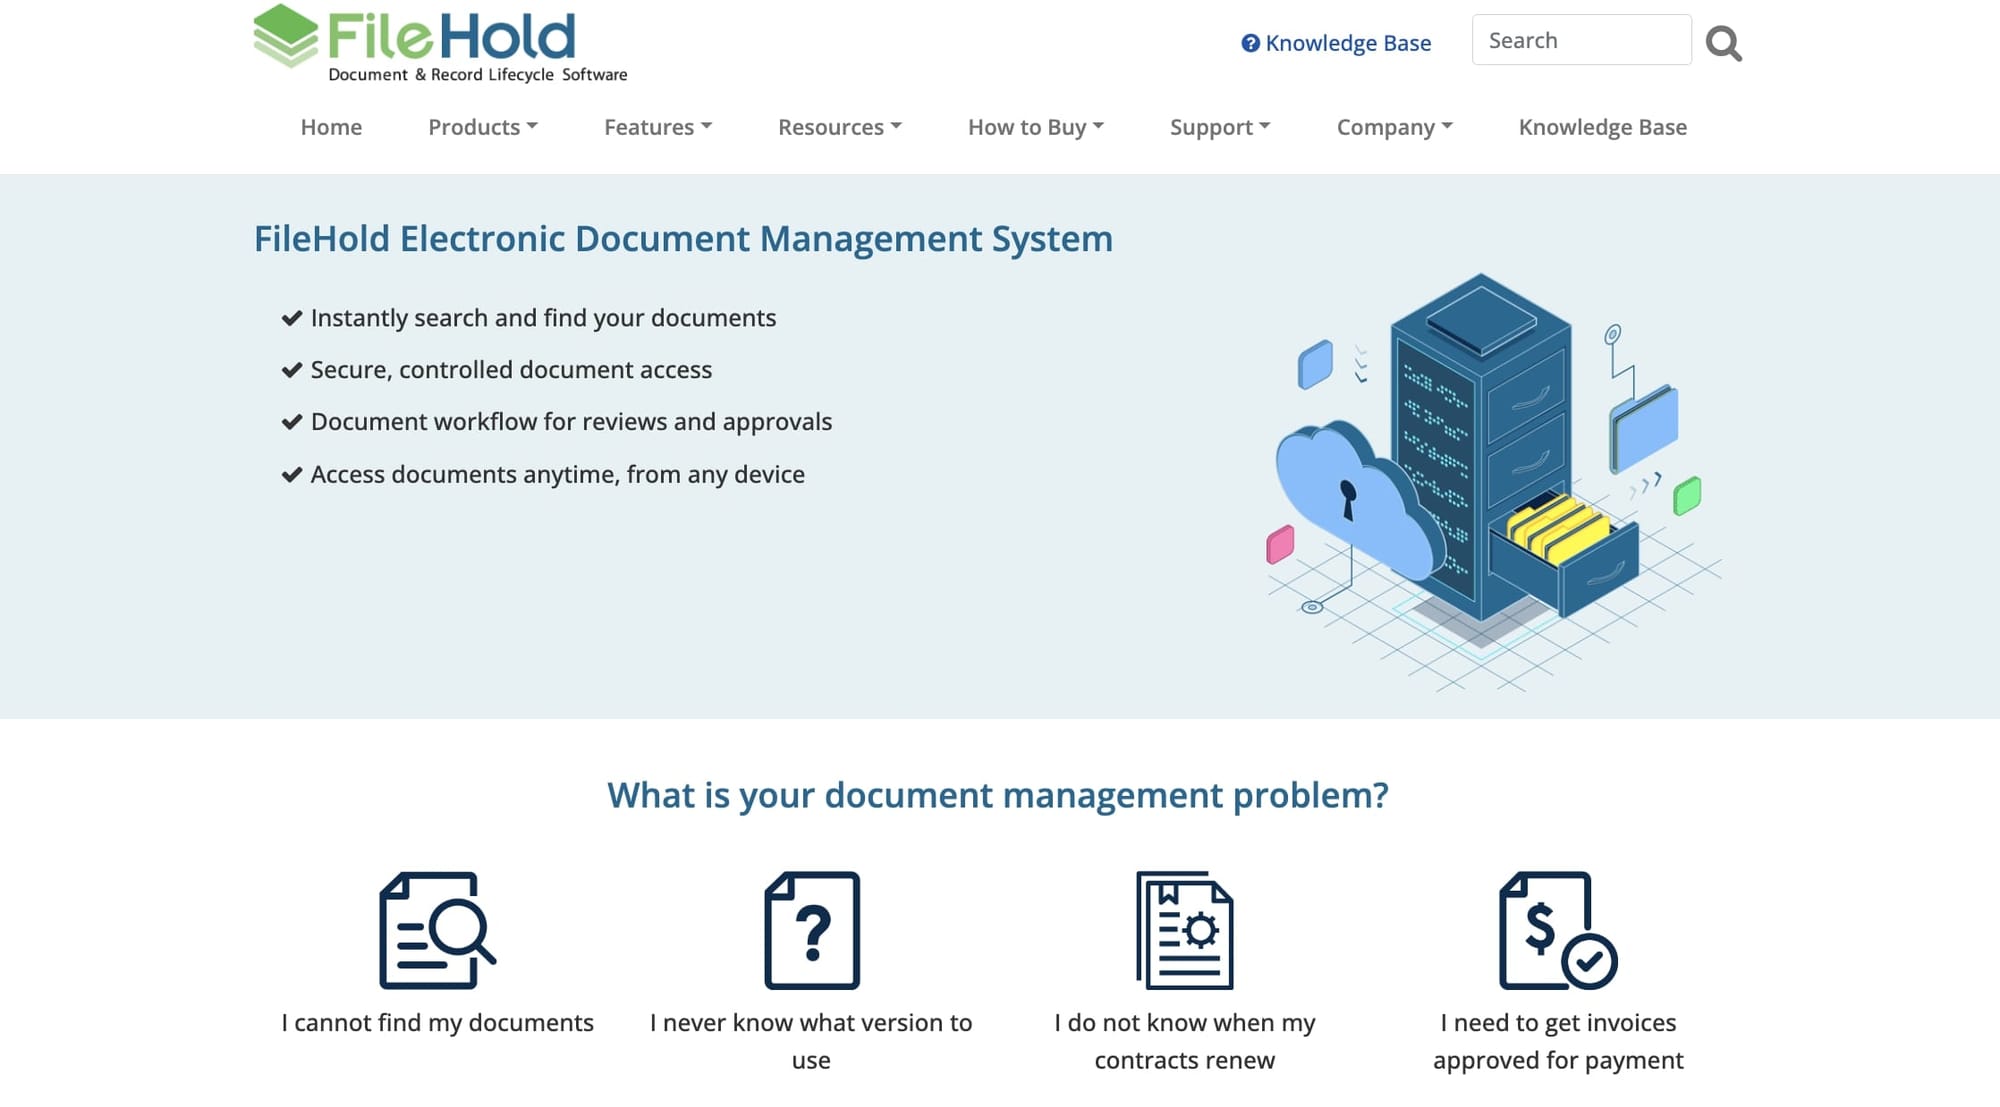2000x1107 pixels.
Task: Open the top Knowledge Base link
Action: pos(1347,43)
